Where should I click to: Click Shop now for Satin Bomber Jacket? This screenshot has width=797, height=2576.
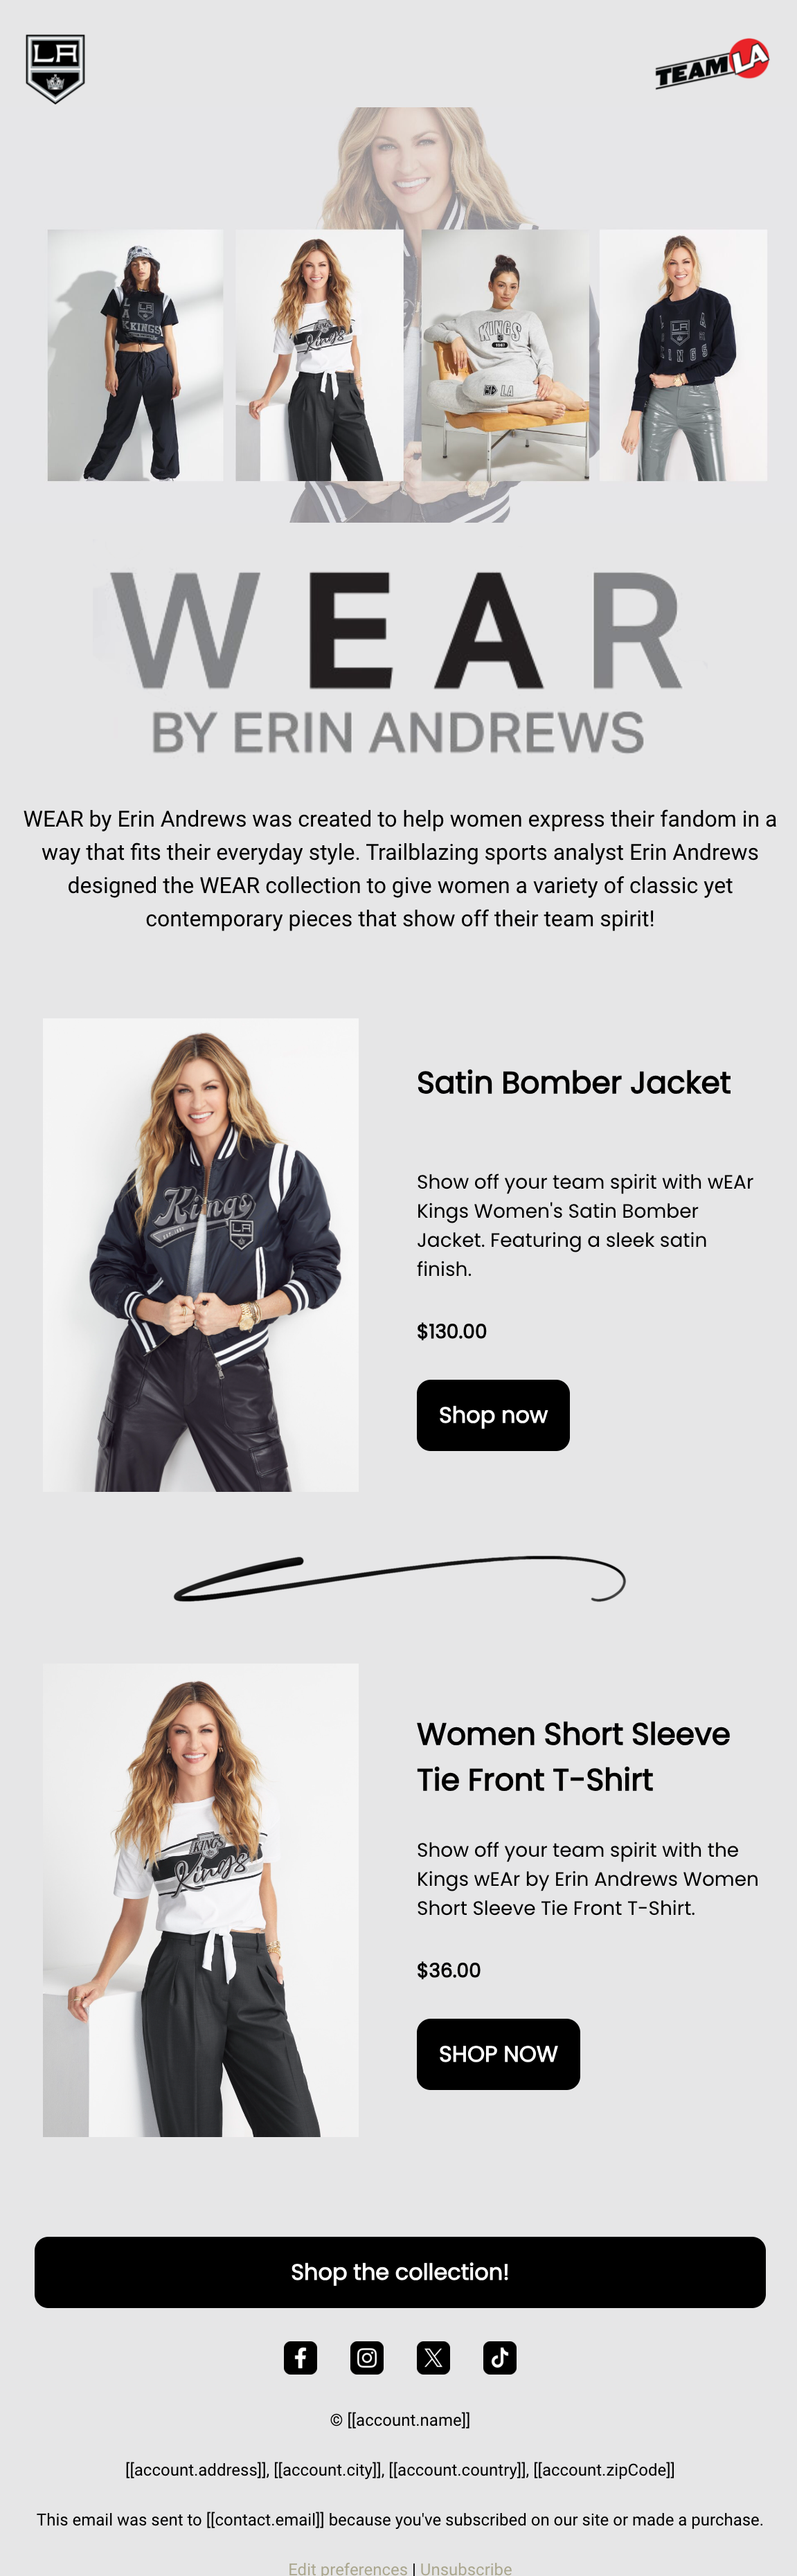(x=493, y=1415)
